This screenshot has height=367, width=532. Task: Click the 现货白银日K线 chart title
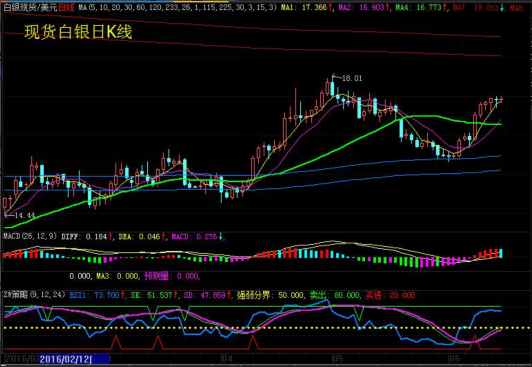point(78,32)
